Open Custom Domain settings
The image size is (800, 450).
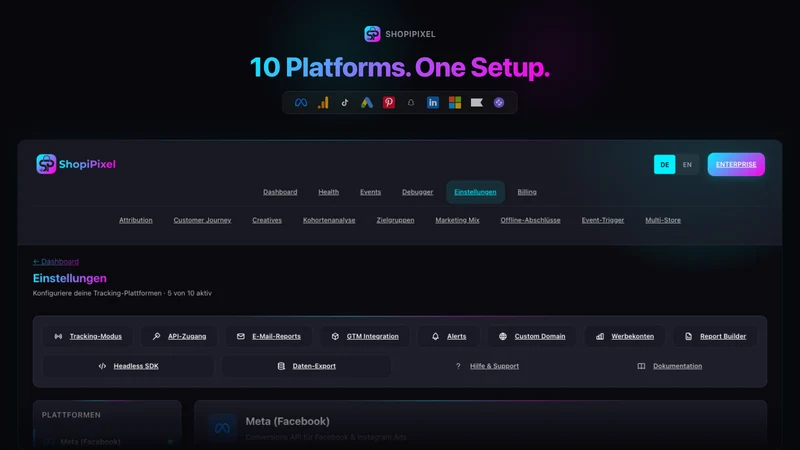[x=532, y=336]
